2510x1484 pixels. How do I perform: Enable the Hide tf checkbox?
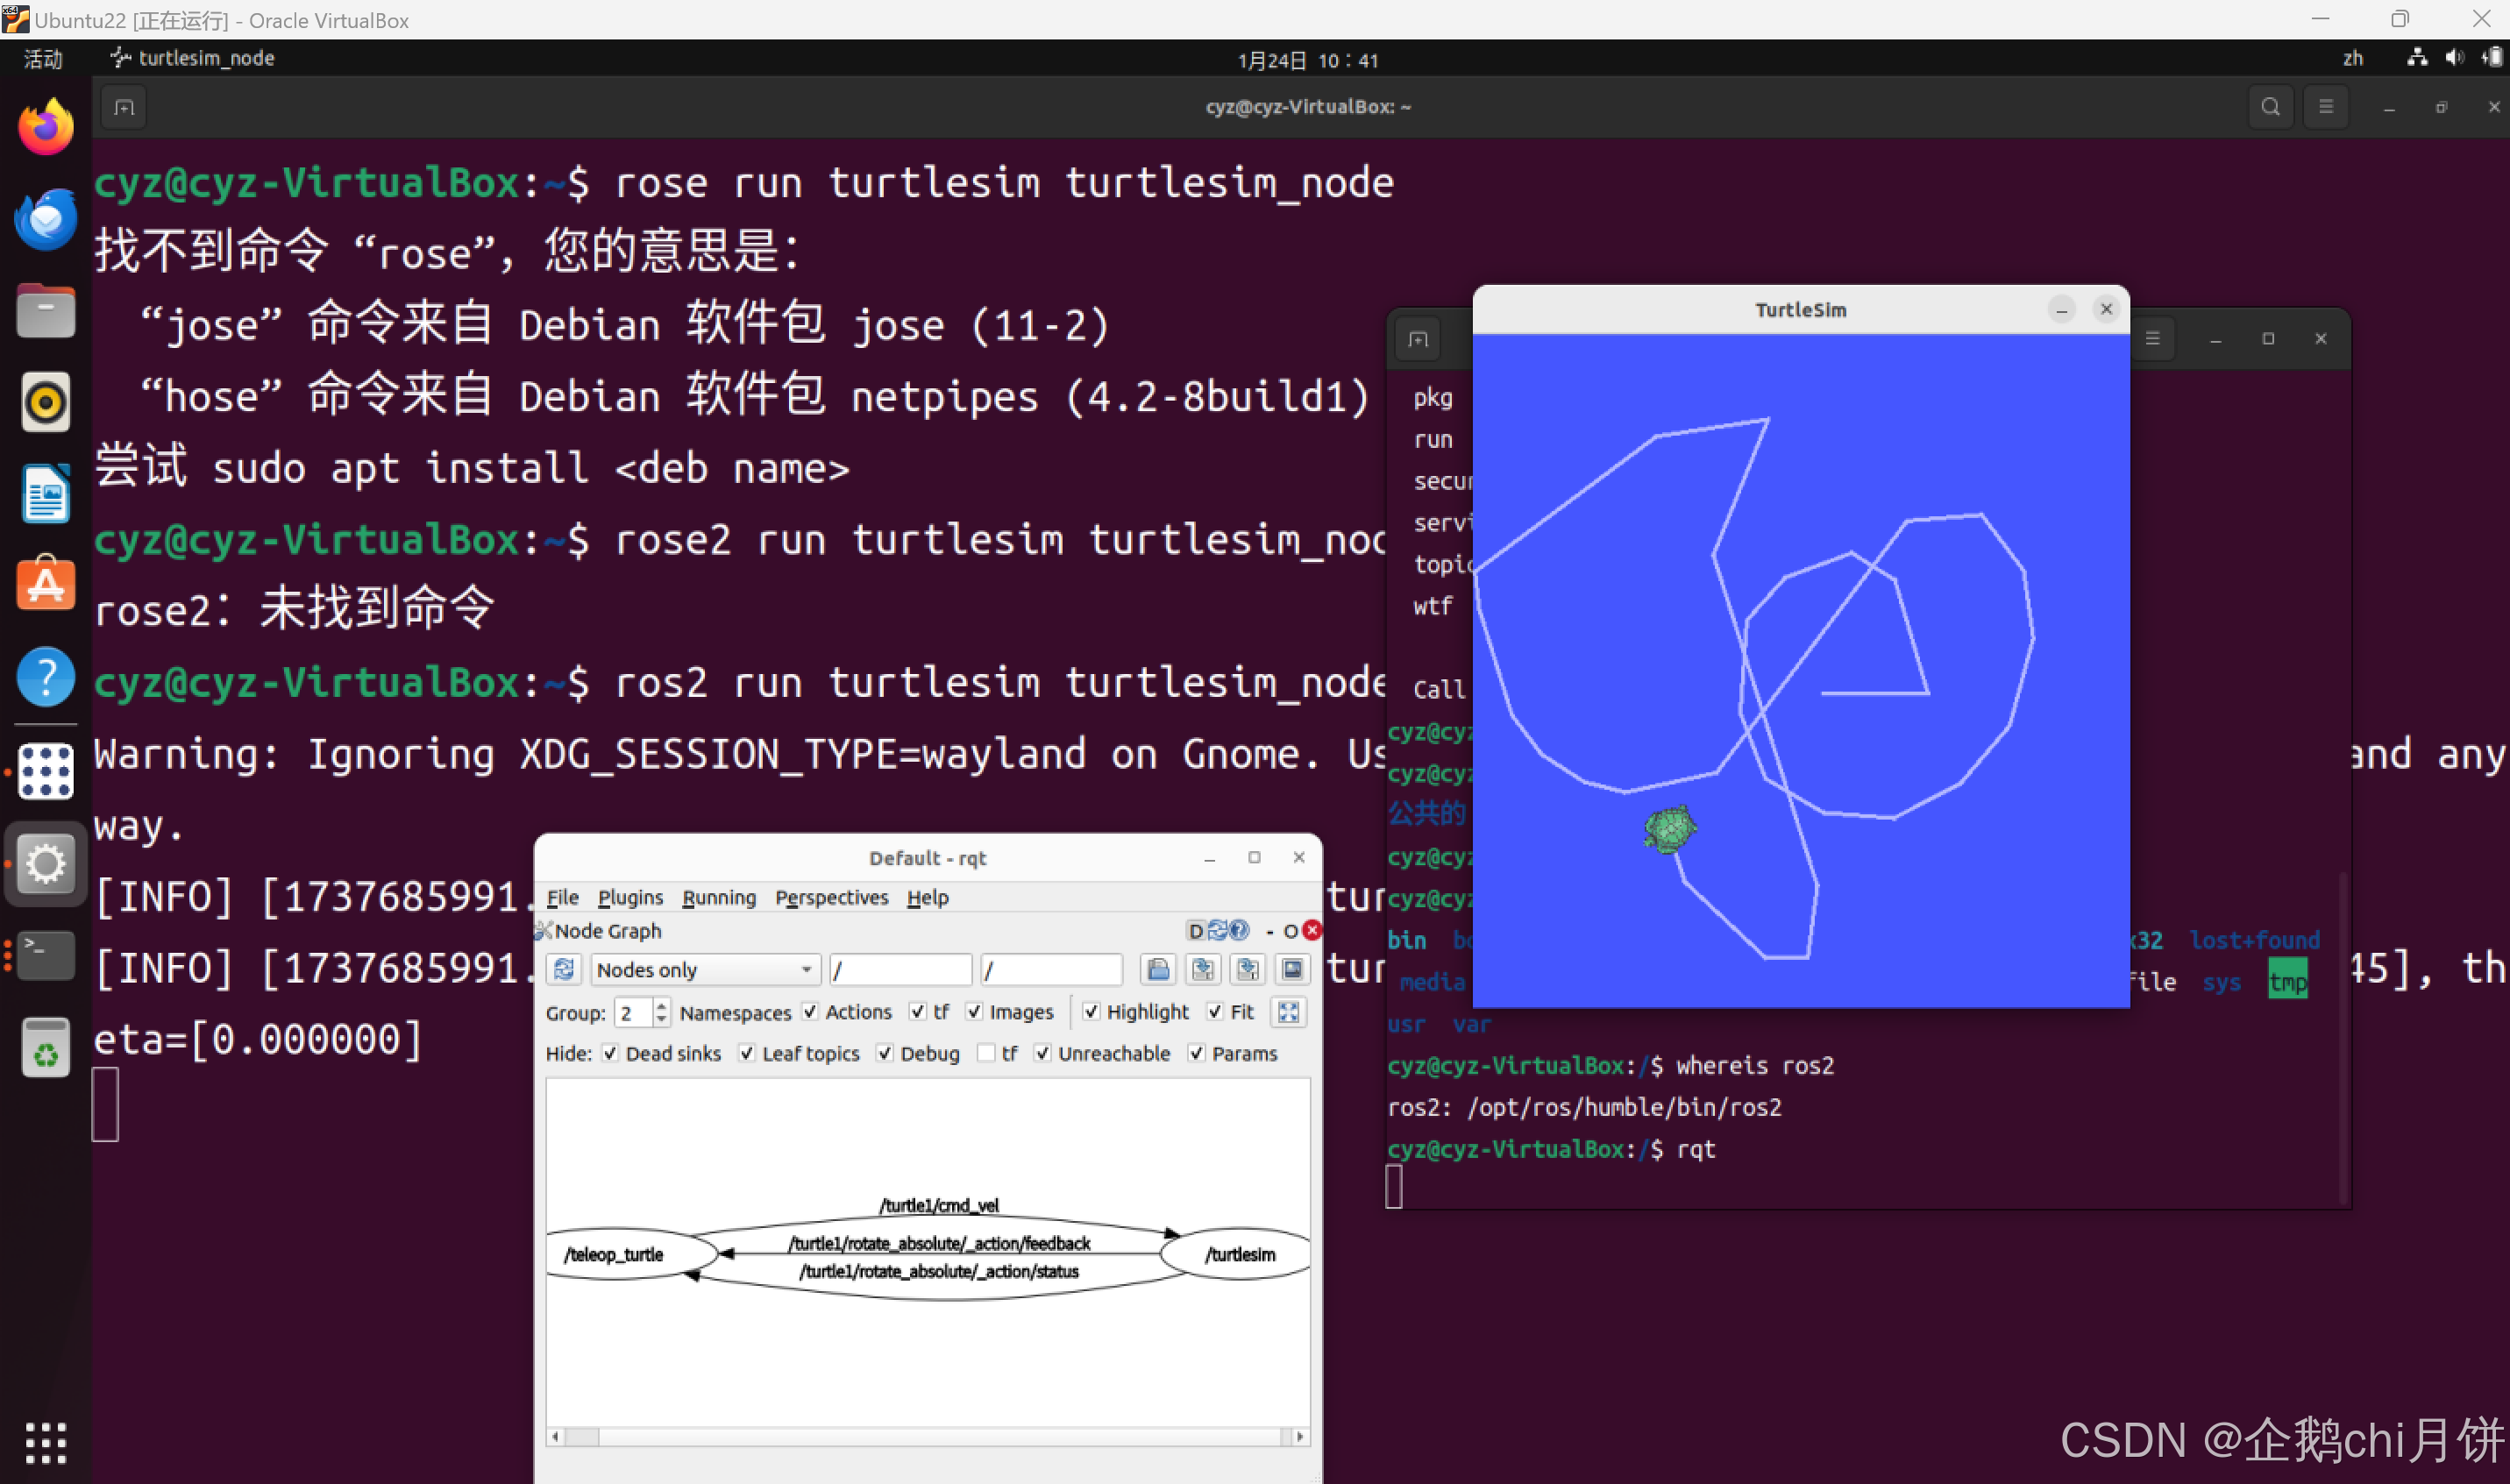pyautogui.click(x=986, y=1053)
